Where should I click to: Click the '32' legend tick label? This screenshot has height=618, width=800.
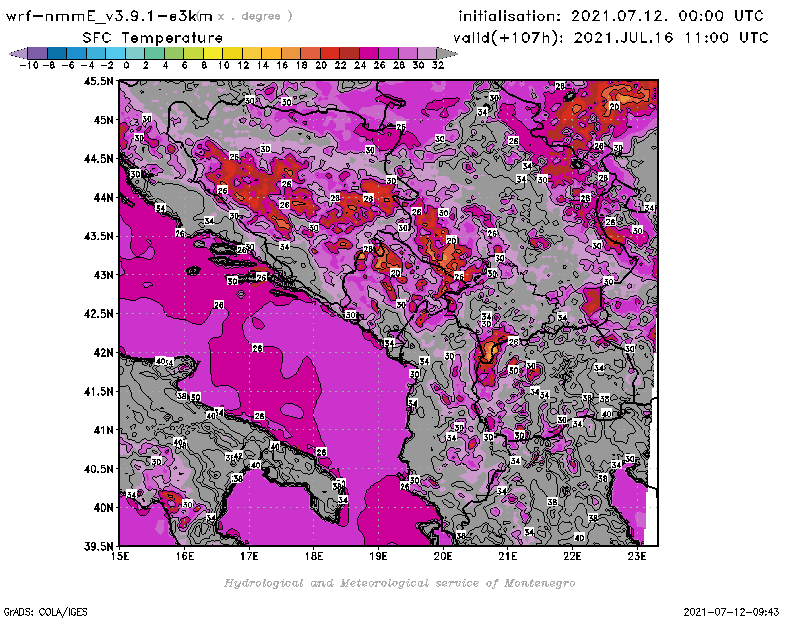tap(438, 65)
